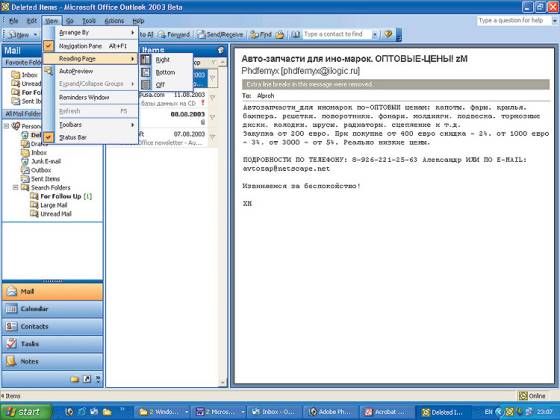
Task: Open the File menu
Action: tap(14, 21)
